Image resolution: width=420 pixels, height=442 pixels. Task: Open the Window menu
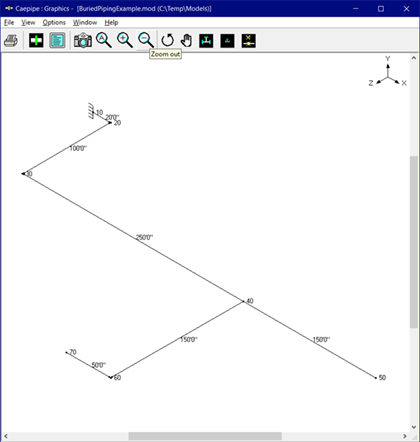coord(85,22)
